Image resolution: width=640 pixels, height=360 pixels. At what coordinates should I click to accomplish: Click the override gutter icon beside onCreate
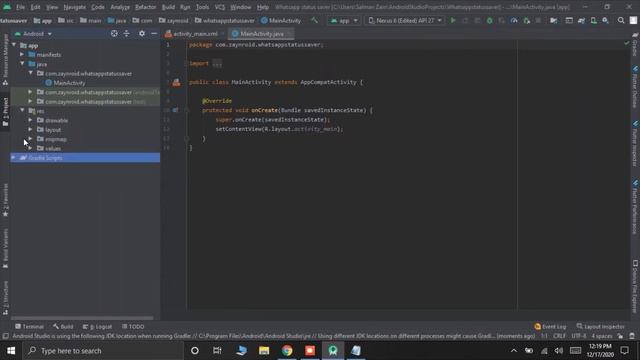tap(175, 110)
